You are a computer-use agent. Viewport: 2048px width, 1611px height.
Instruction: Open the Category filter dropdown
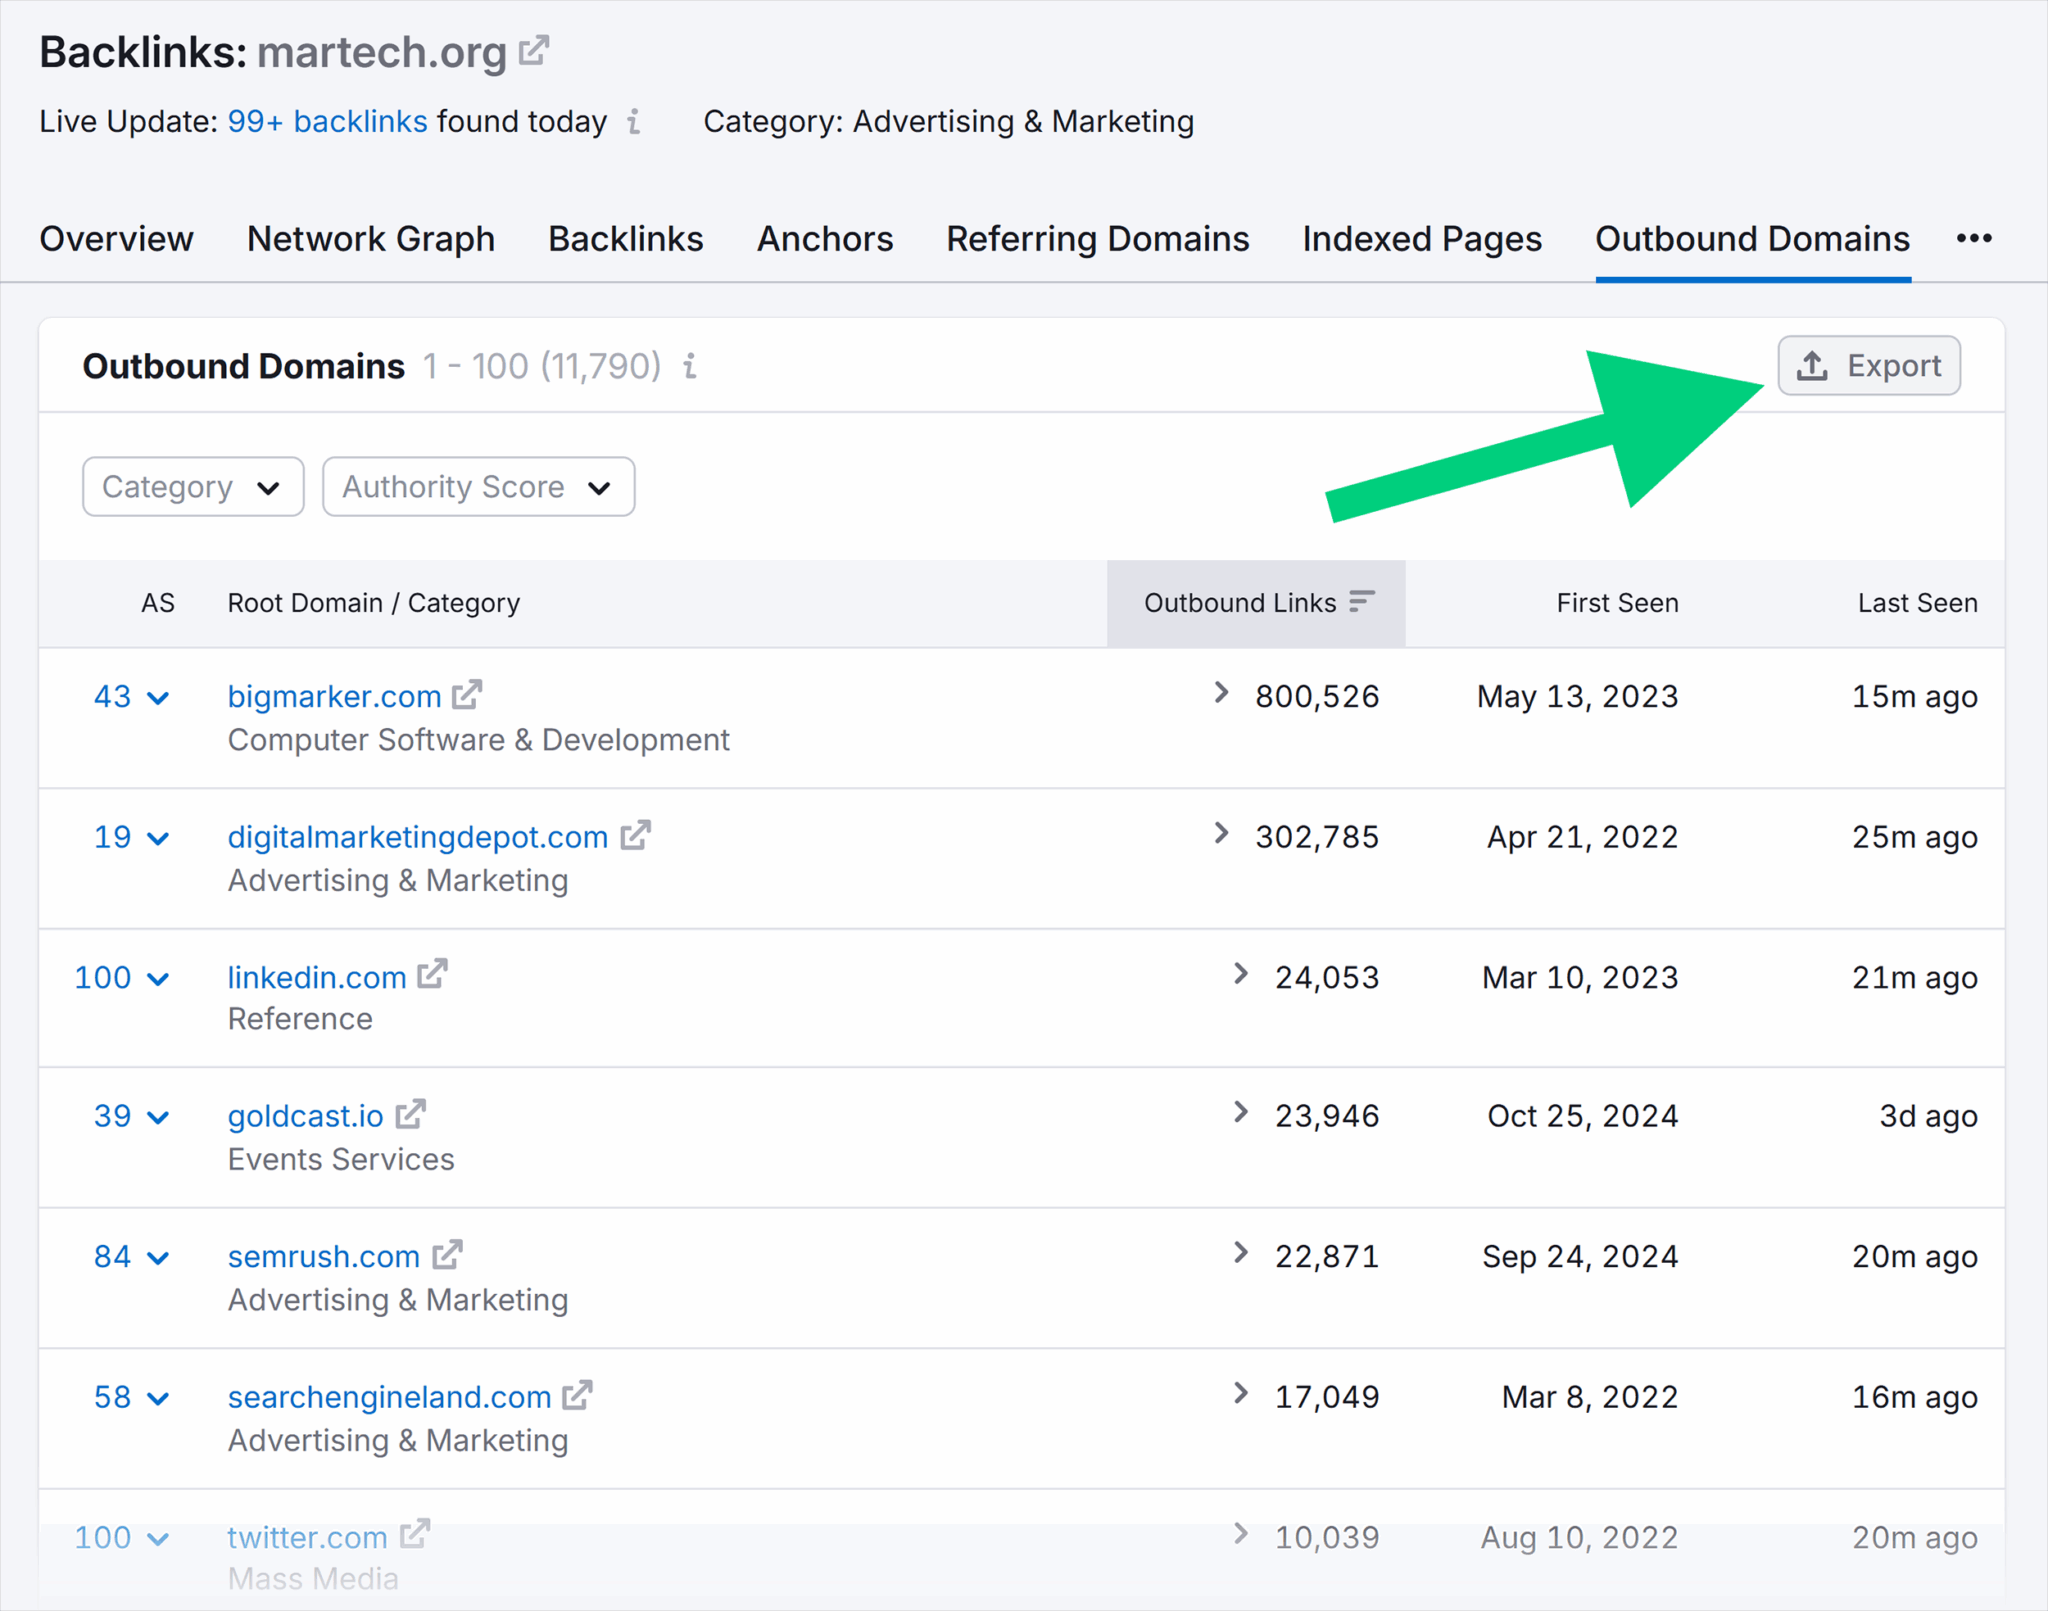pos(192,487)
